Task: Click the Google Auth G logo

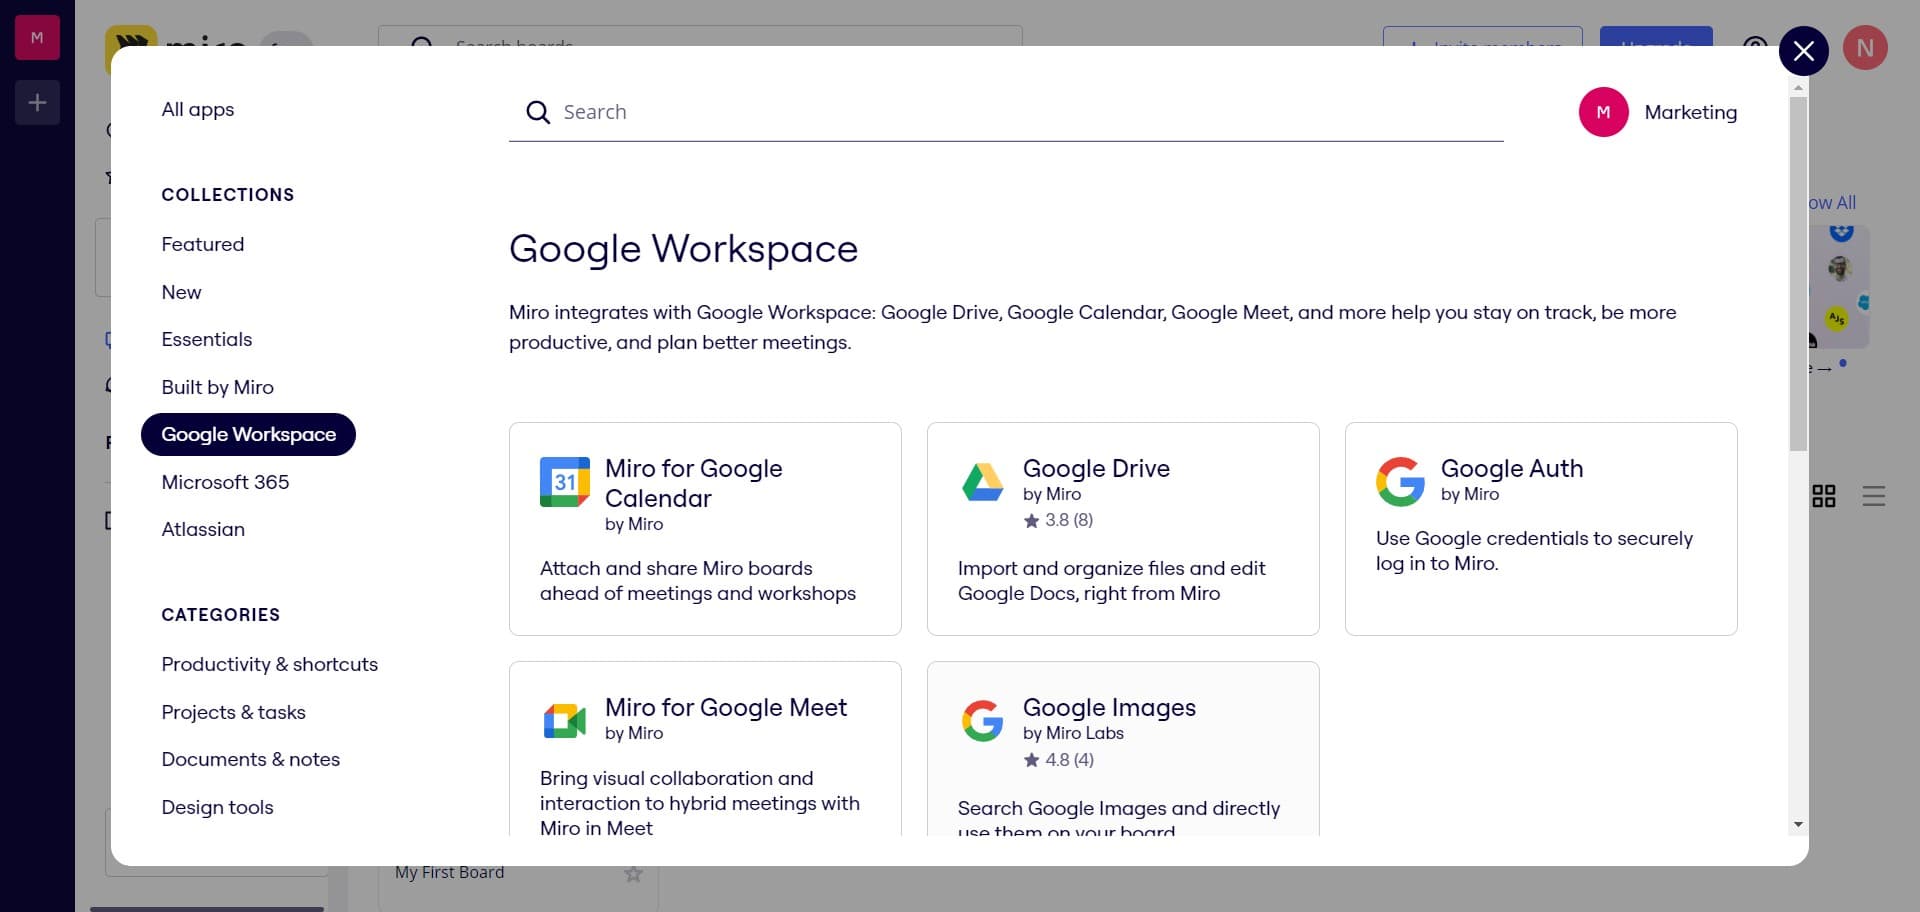Action: point(1400,482)
